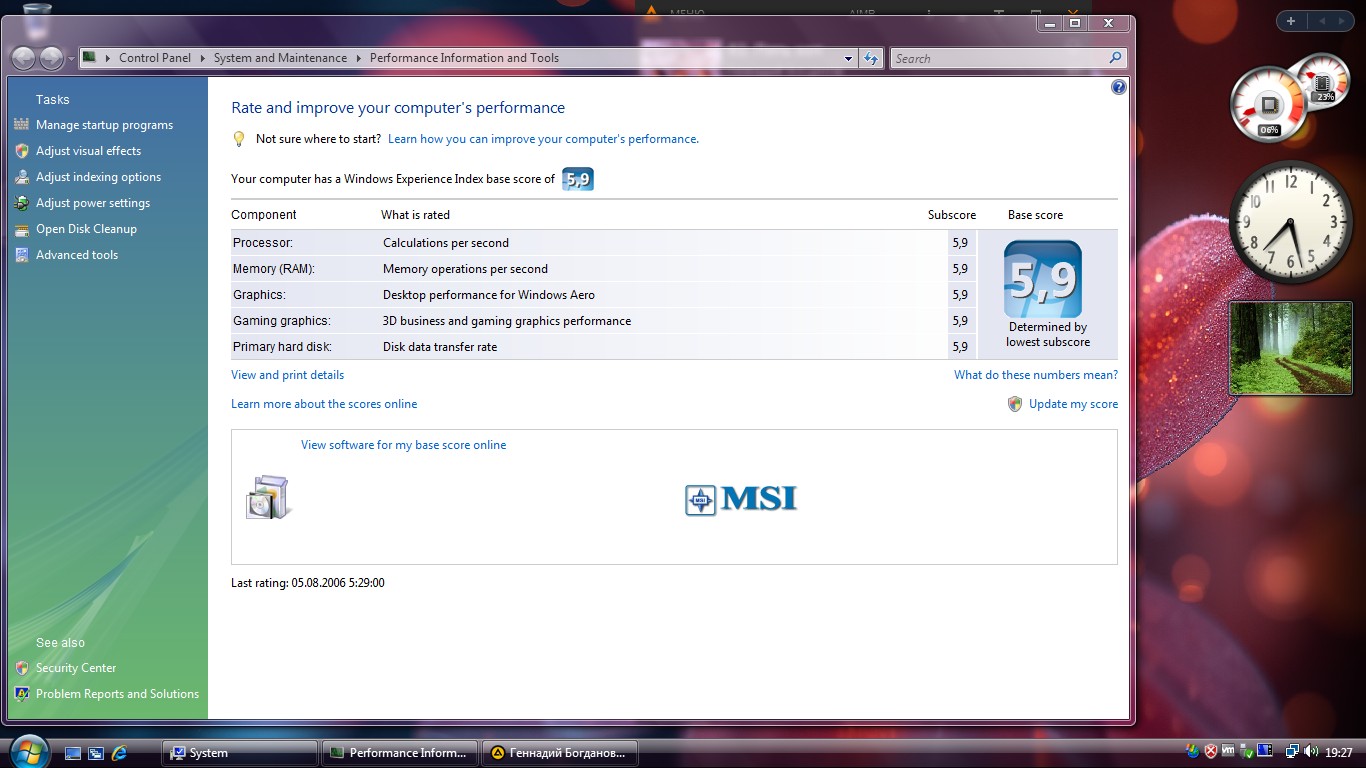Click Update my score link
The height and width of the screenshot is (768, 1366).
point(1073,404)
